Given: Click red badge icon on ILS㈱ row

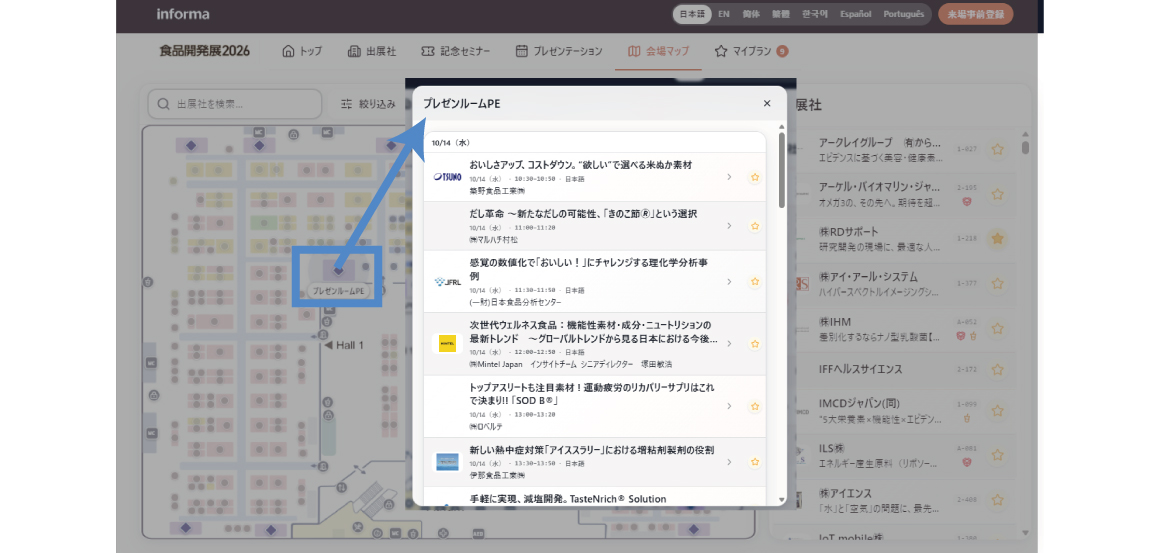Looking at the screenshot, I should tap(966, 462).
